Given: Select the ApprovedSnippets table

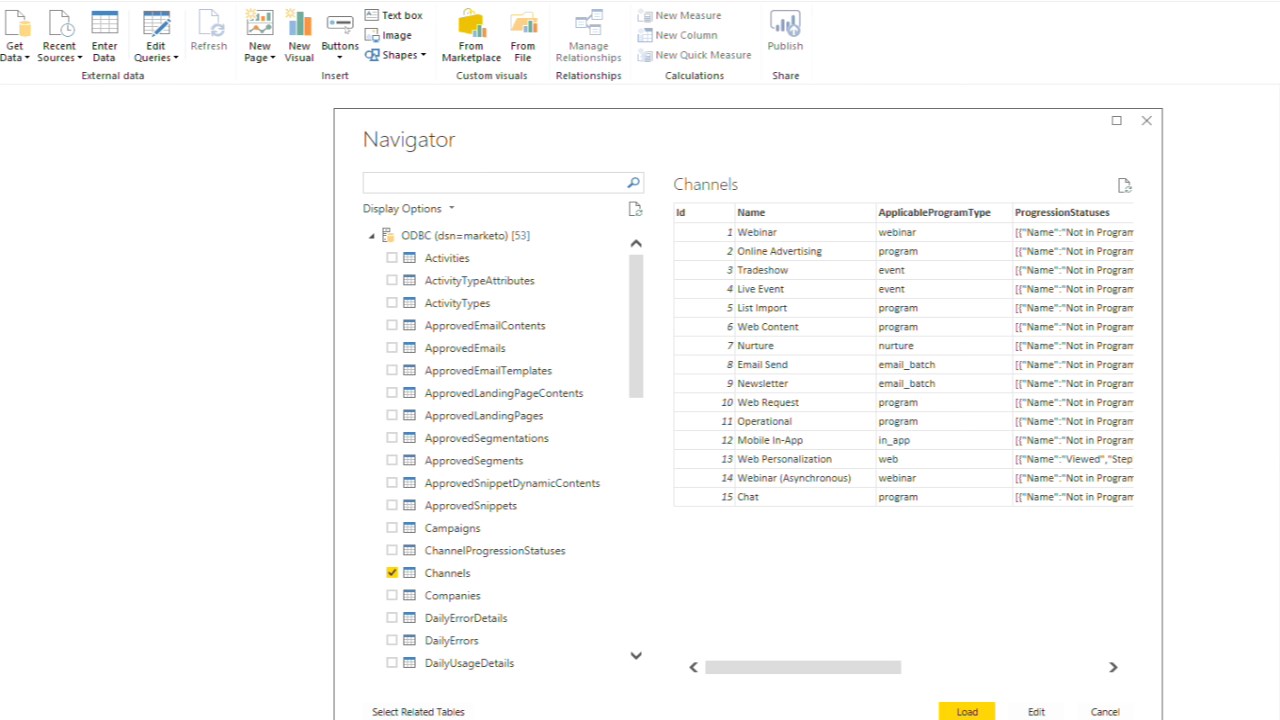Looking at the screenshot, I should point(470,505).
